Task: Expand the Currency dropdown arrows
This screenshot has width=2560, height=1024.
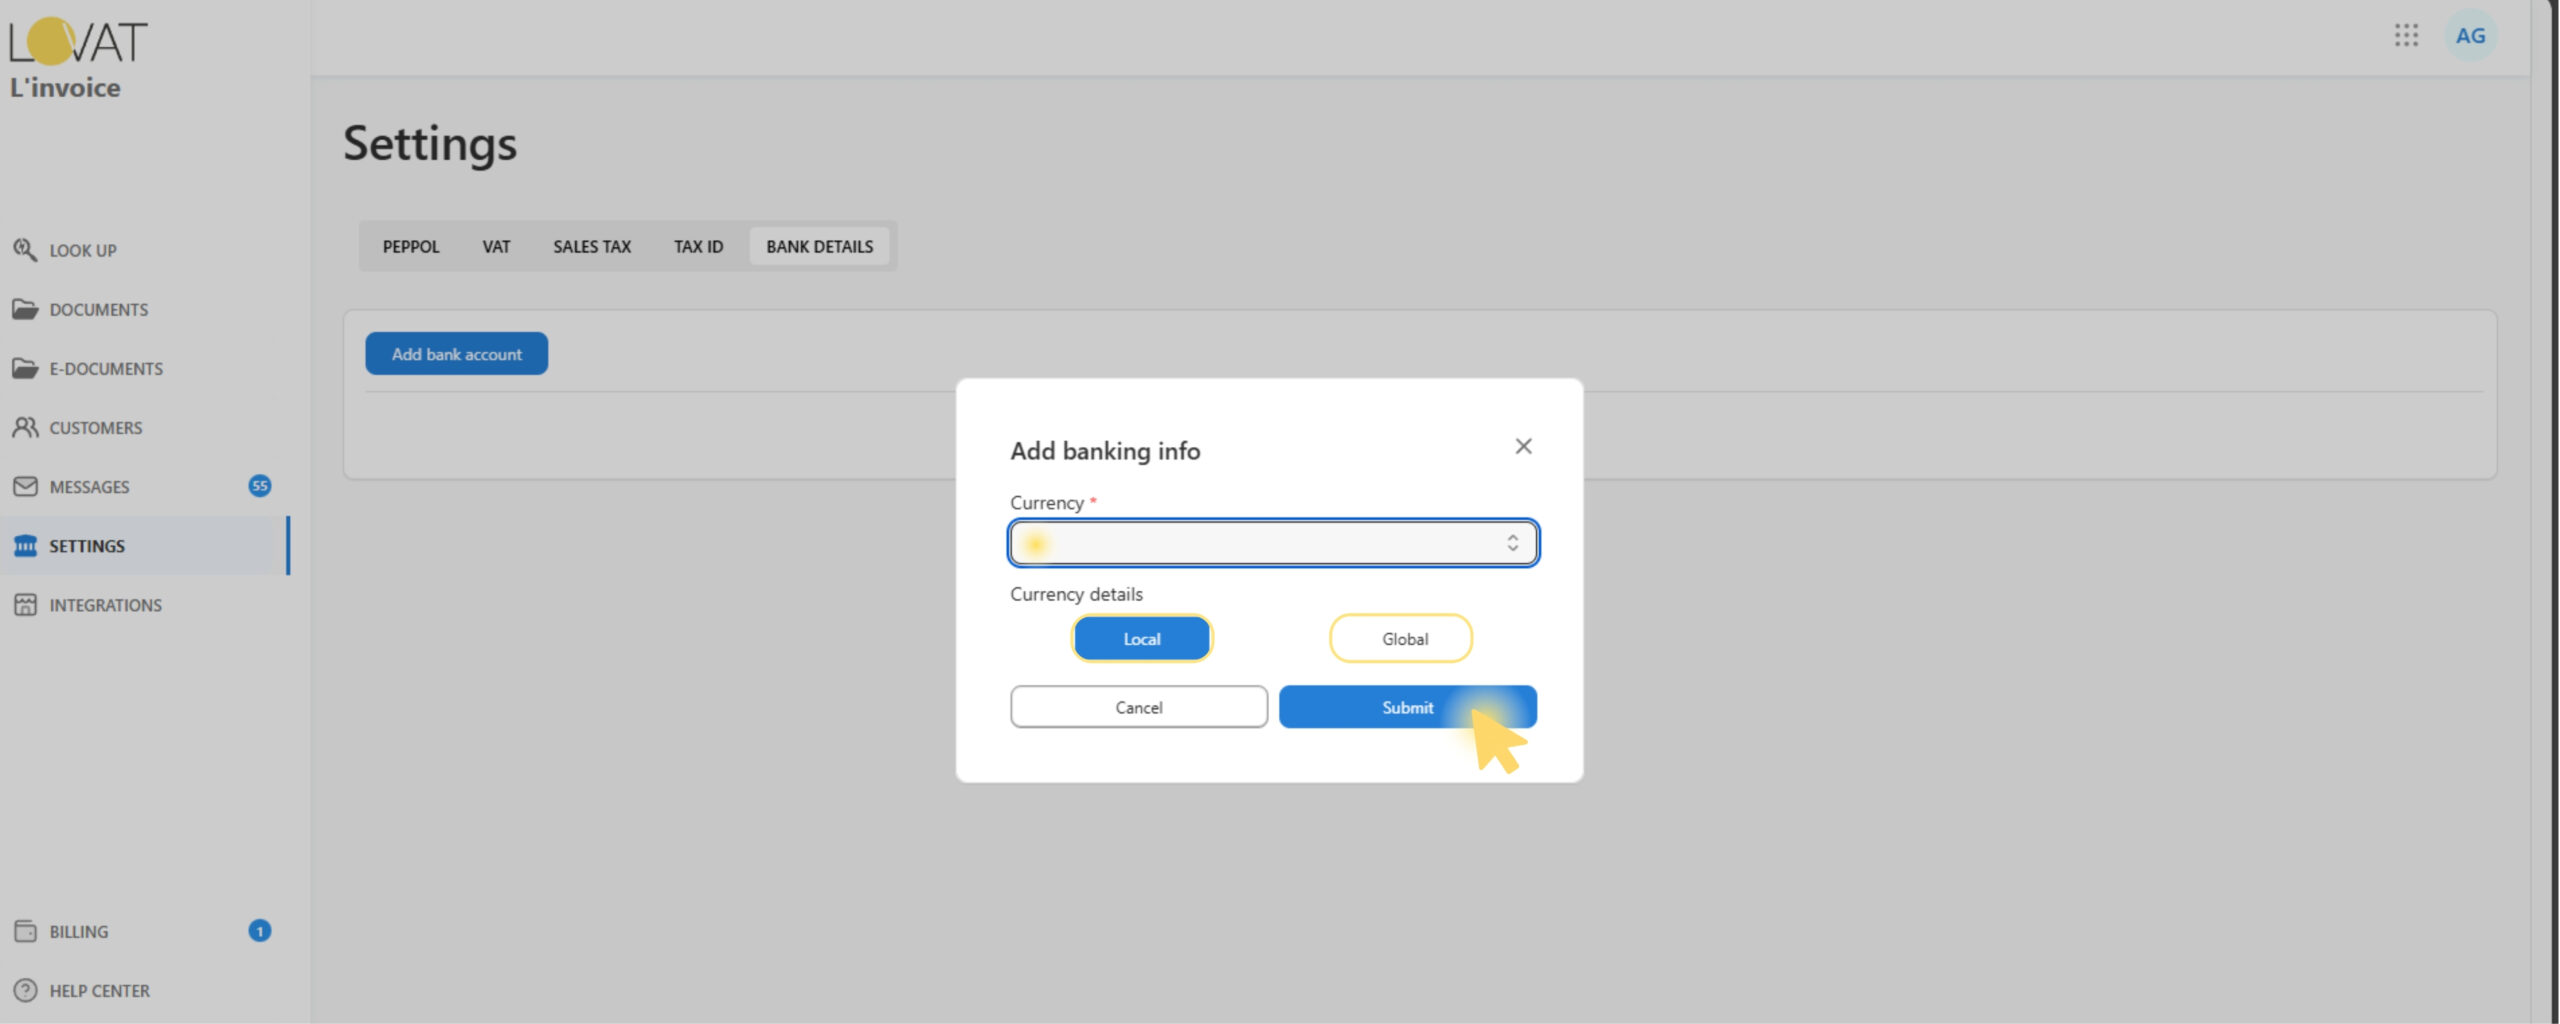Action: tap(1512, 543)
